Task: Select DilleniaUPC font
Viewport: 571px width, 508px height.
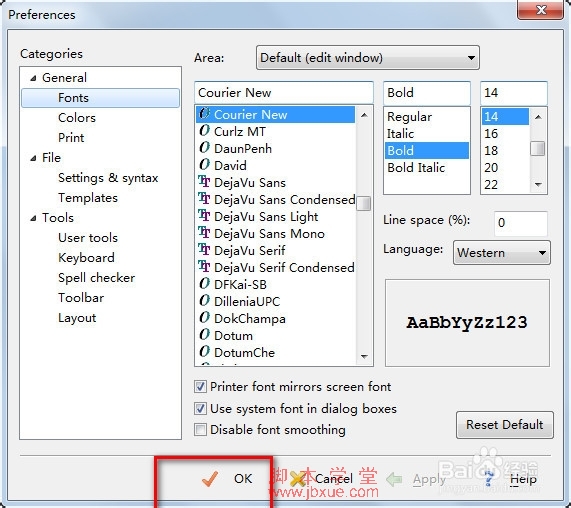Action: (275, 302)
